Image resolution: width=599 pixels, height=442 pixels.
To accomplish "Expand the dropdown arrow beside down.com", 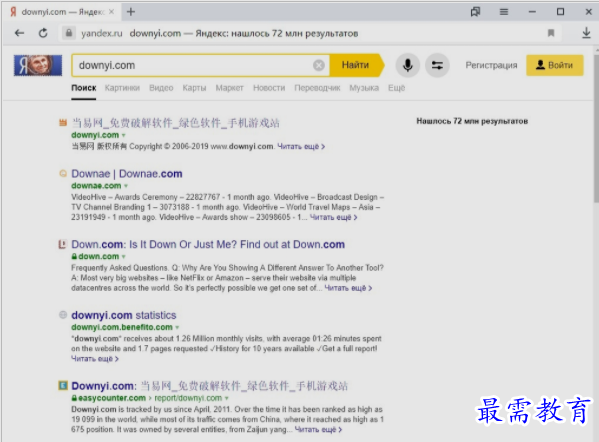I will pyautogui.click(x=123, y=257).
